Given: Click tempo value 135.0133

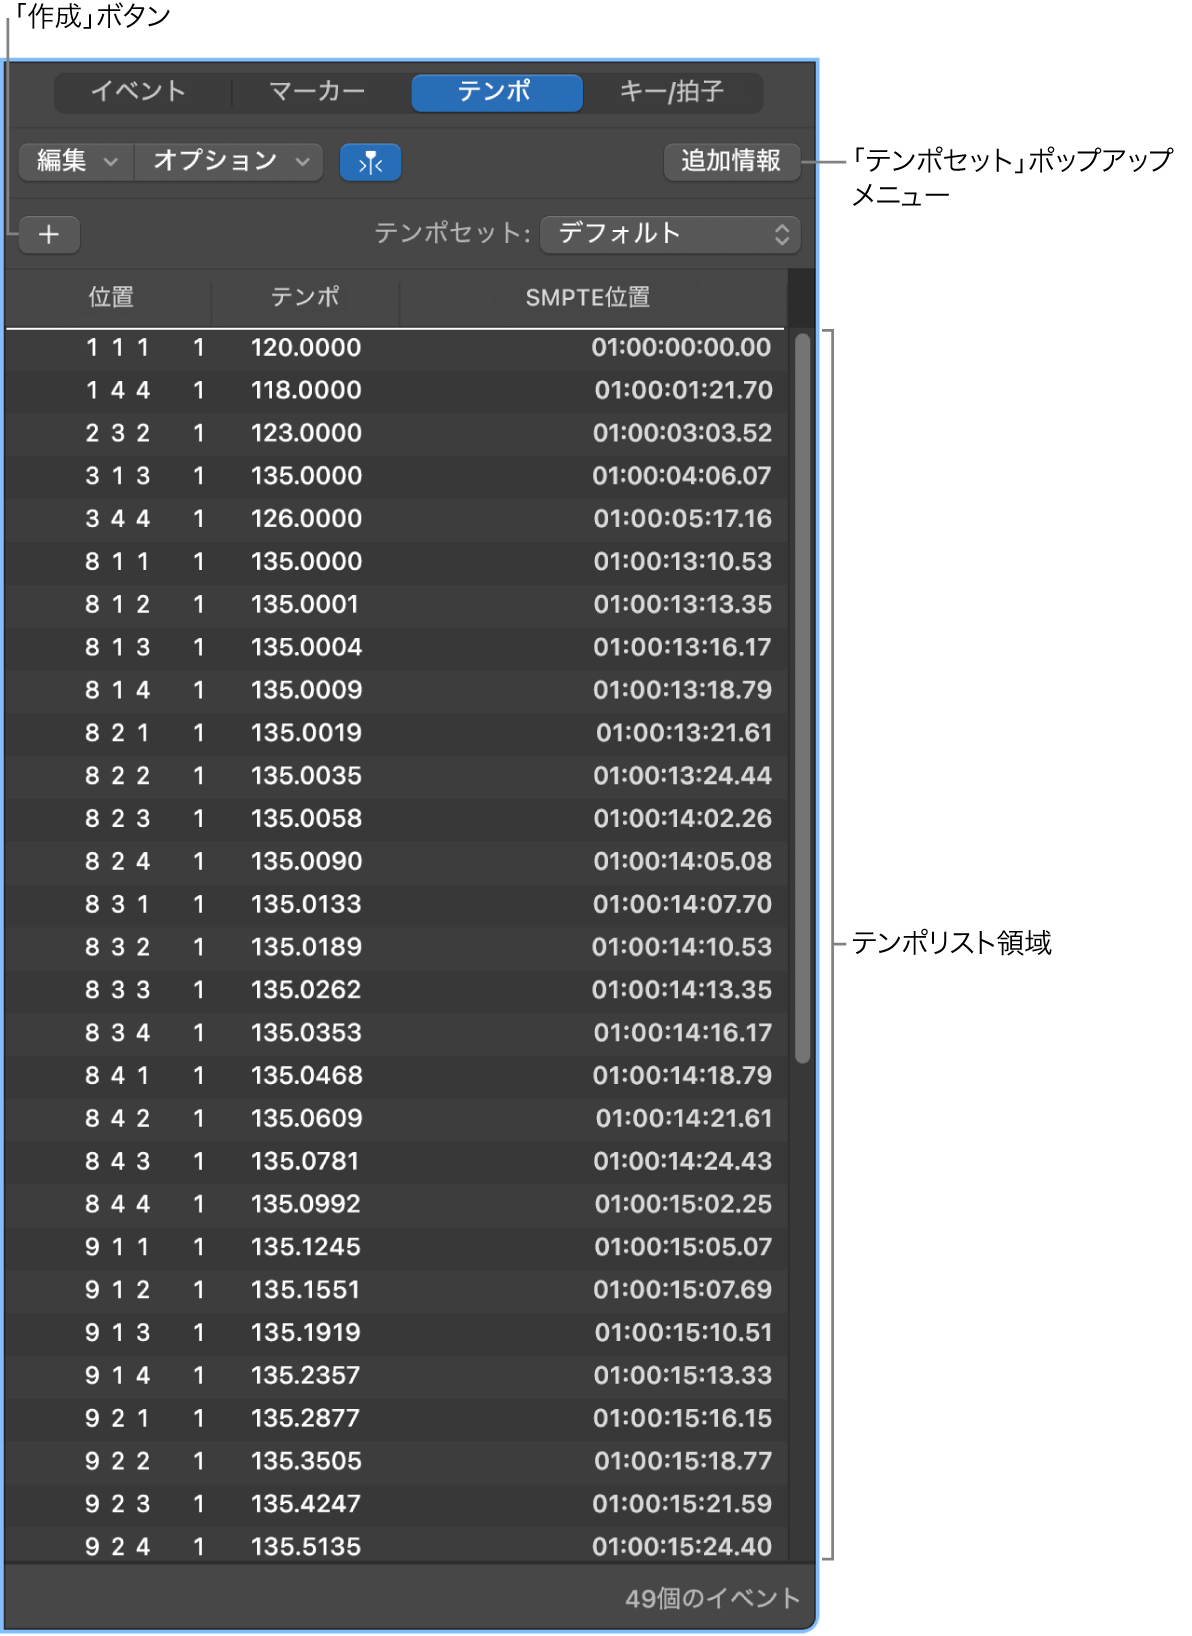Looking at the screenshot, I should tap(306, 905).
